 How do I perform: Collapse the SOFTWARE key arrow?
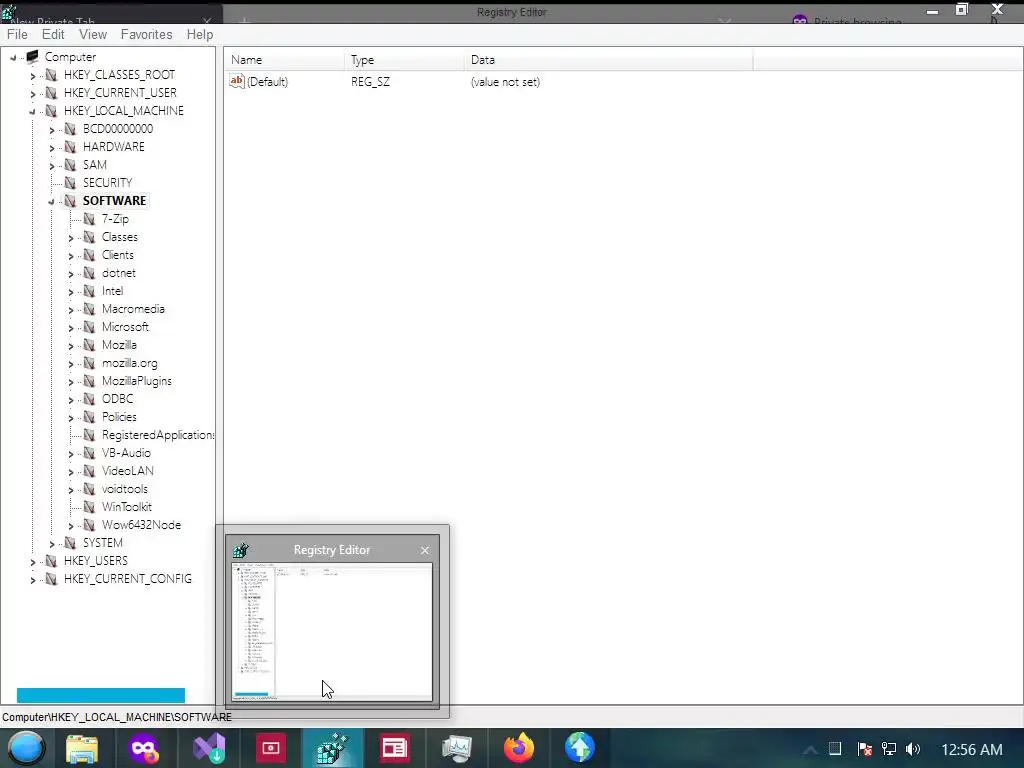point(52,202)
